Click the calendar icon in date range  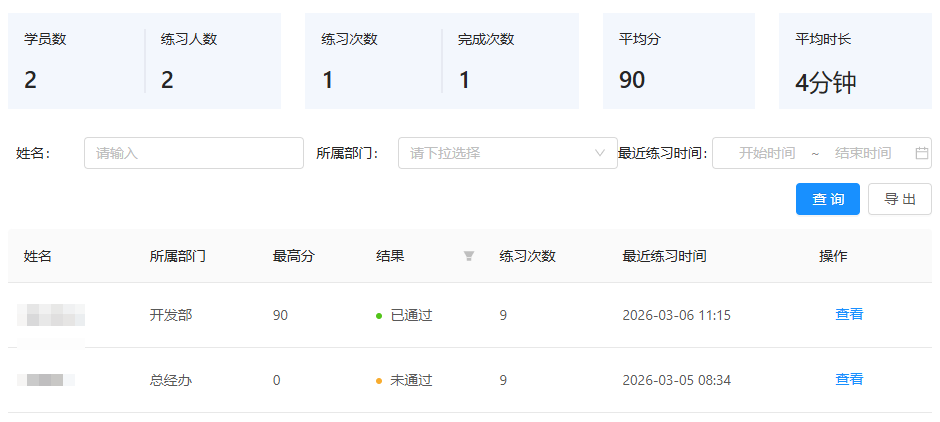pos(921,153)
